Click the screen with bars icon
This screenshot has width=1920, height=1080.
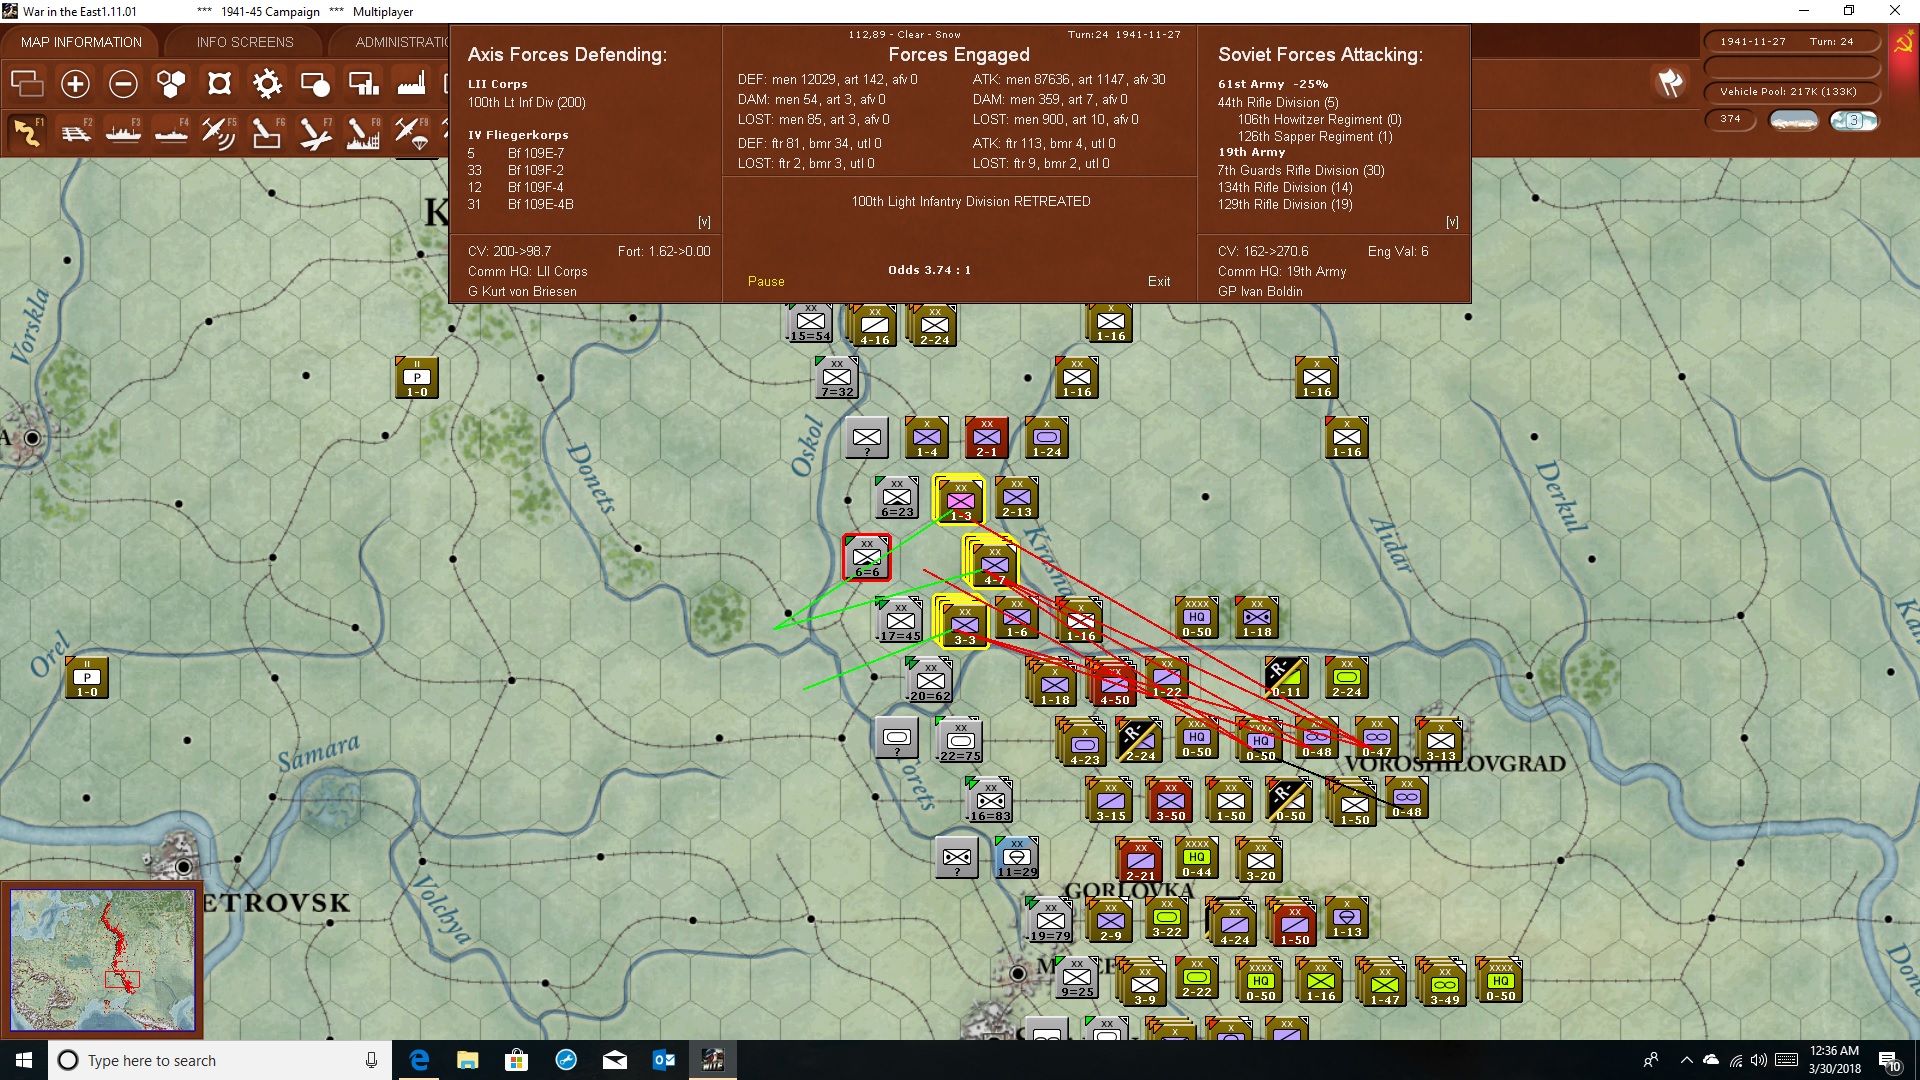pos(363,84)
